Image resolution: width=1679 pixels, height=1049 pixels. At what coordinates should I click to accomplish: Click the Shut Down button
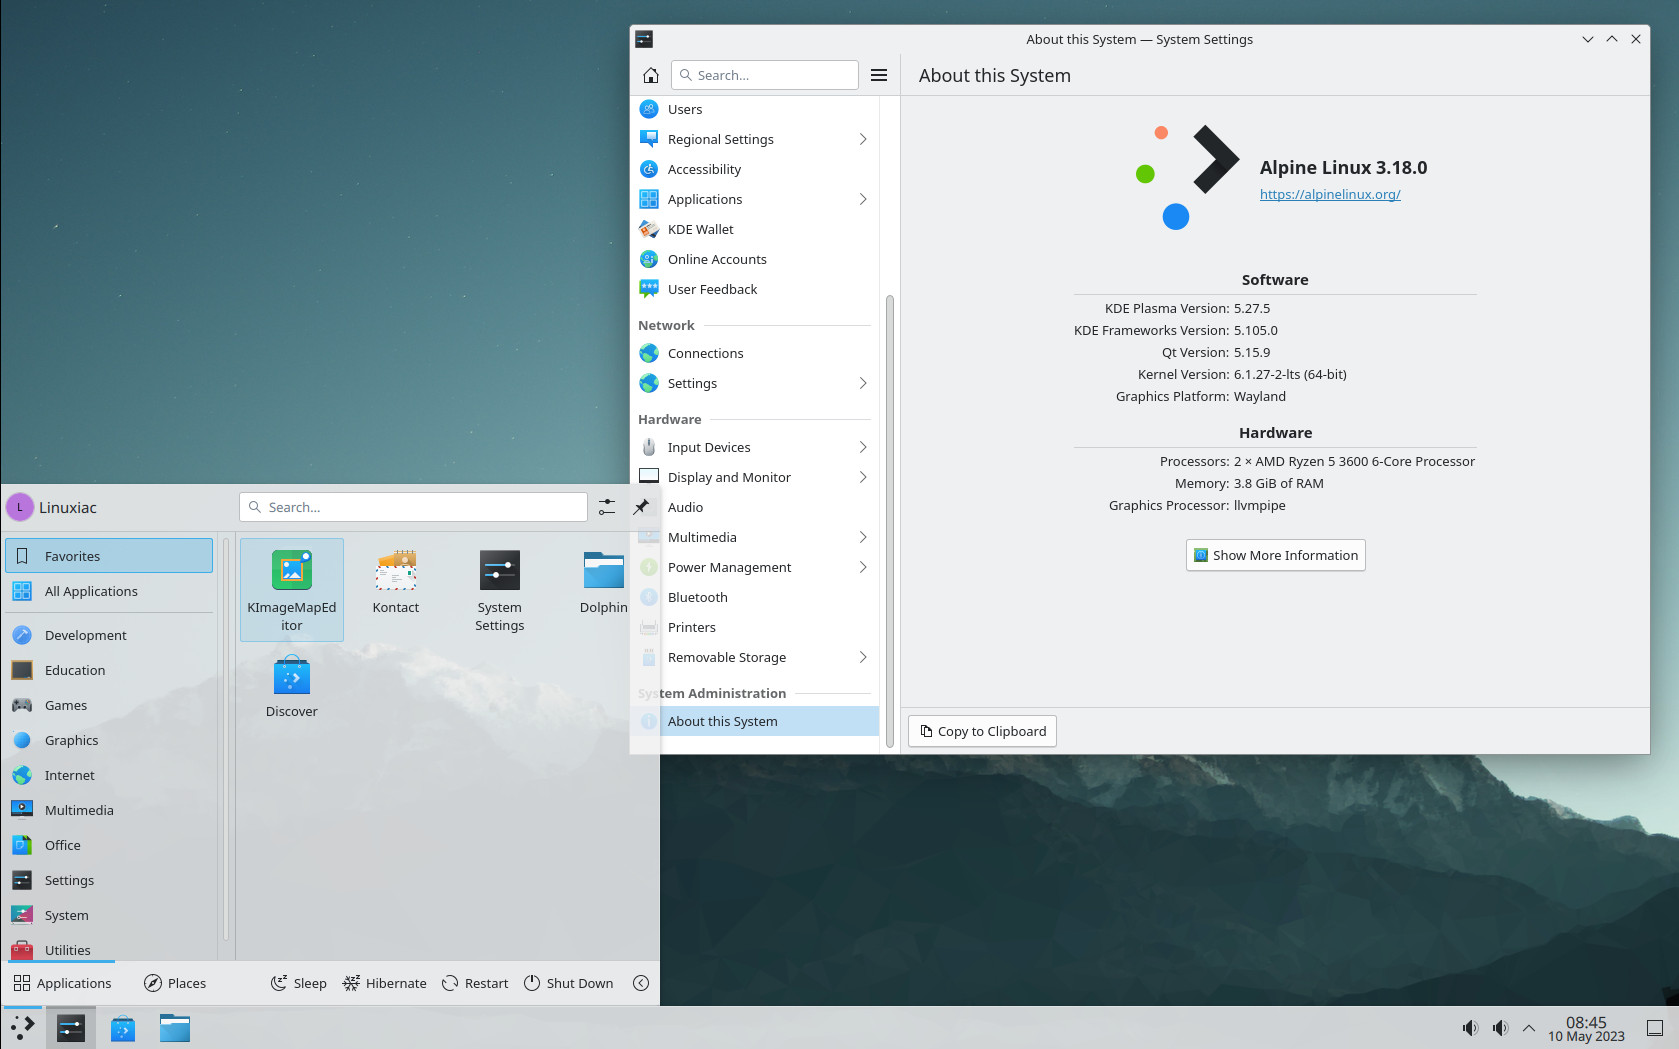coord(568,983)
